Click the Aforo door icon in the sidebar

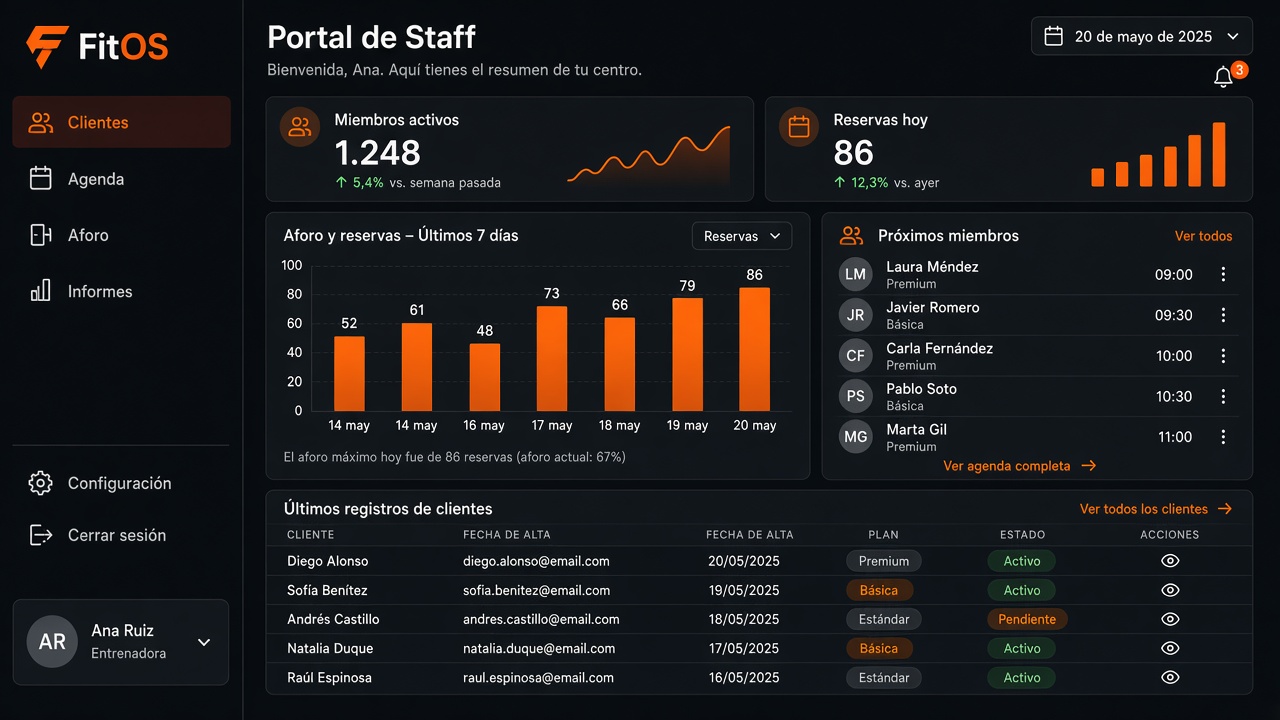[x=40, y=235]
